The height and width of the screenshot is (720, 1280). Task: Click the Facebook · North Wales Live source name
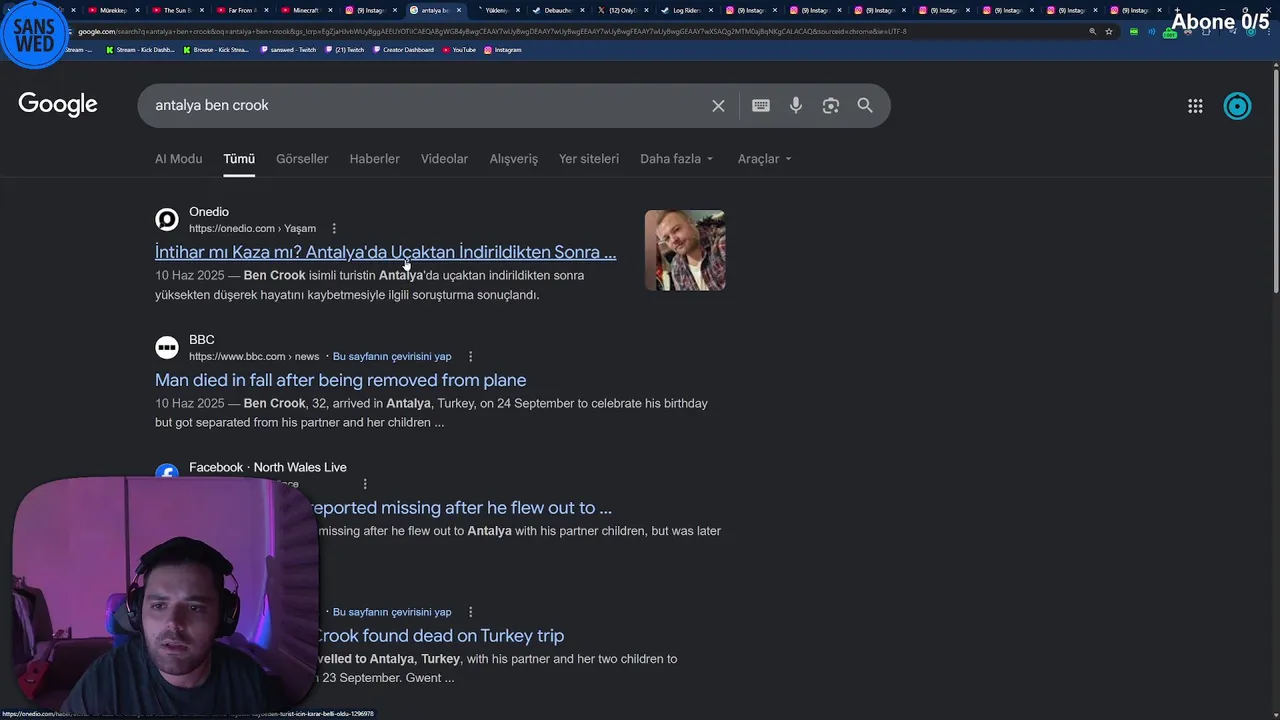268,467
